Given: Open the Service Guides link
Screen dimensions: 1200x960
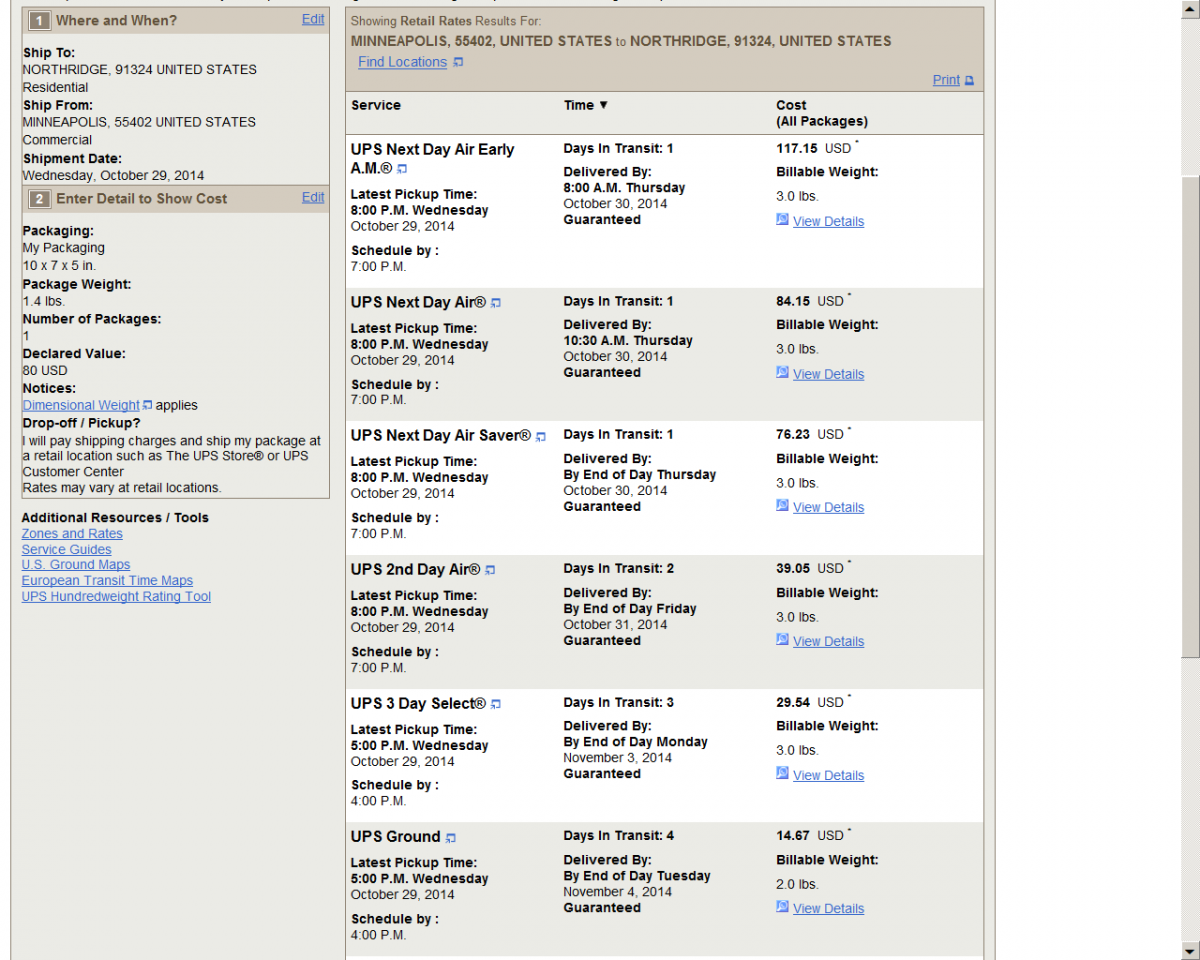Looking at the screenshot, I should click(66, 550).
